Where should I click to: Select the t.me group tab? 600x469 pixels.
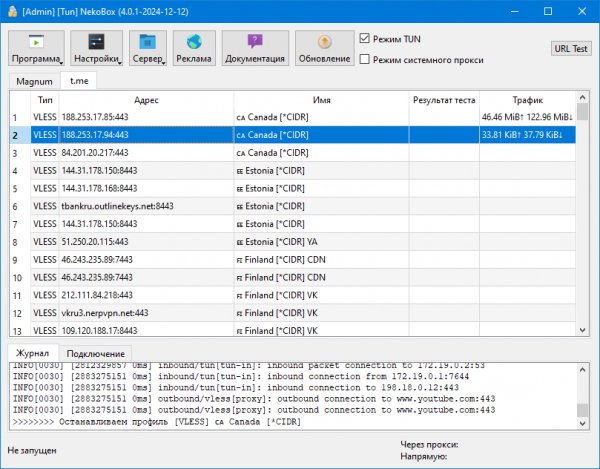[x=79, y=81]
